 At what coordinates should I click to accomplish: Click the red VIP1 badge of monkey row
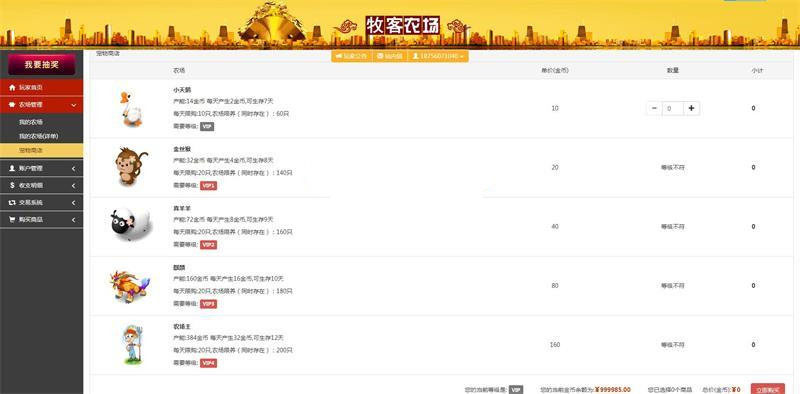(208, 186)
